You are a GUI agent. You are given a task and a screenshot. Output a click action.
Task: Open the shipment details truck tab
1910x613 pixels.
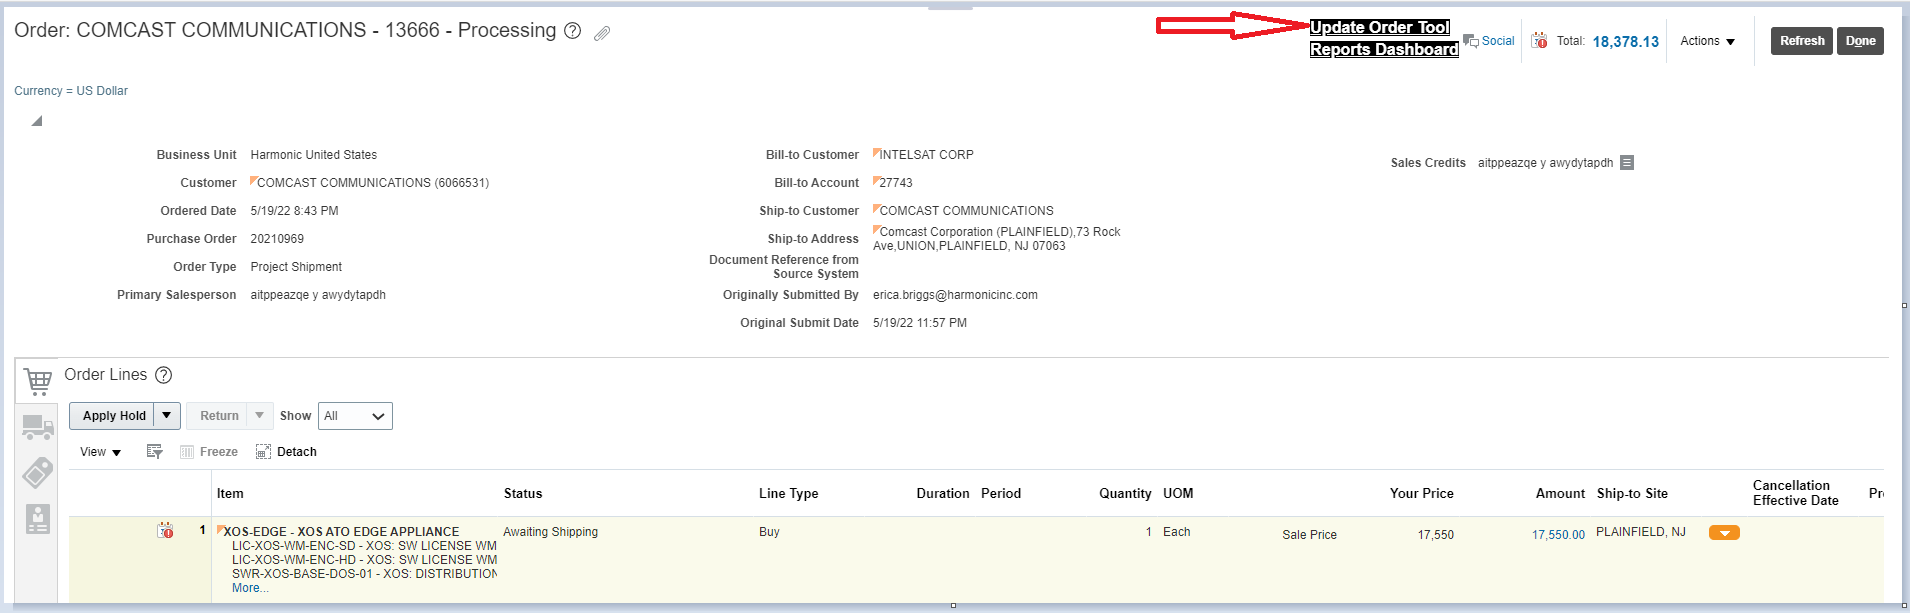pos(38,428)
